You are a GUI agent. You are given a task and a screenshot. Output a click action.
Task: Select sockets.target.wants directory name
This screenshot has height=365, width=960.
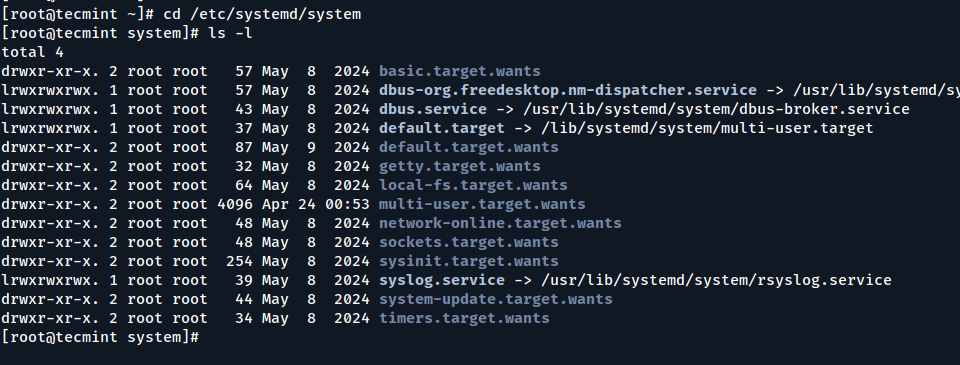(468, 243)
